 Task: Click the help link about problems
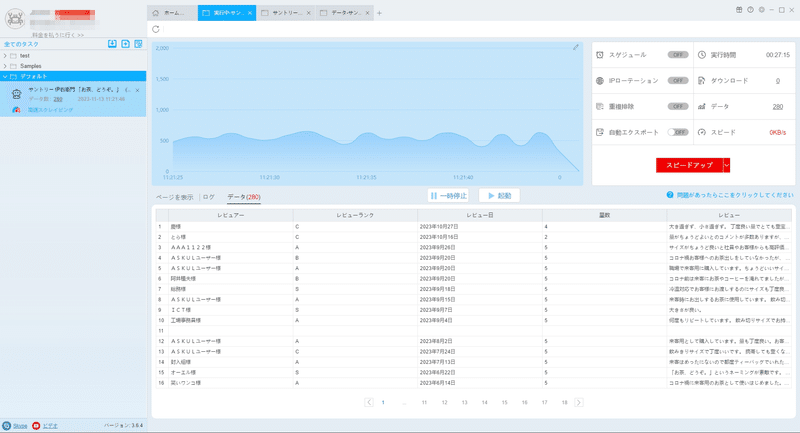pyautogui.click(x=735, y=195)
